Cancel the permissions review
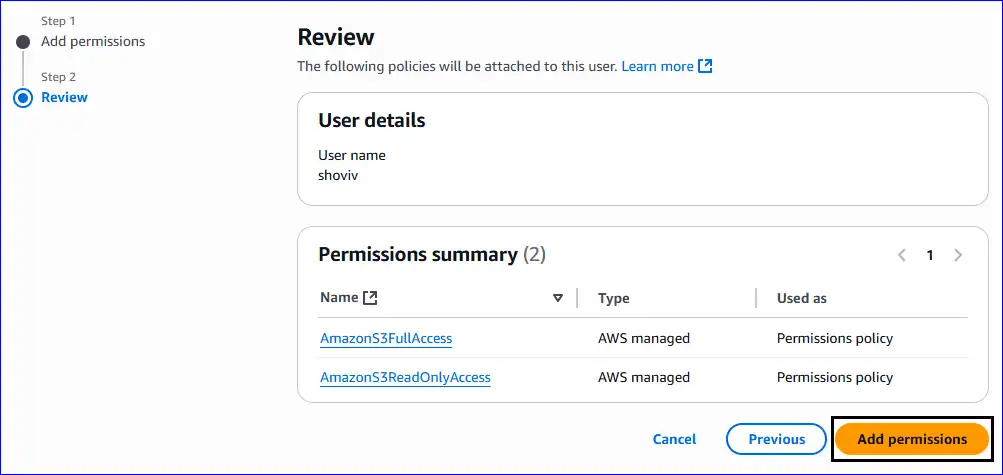 coord(674,439)
